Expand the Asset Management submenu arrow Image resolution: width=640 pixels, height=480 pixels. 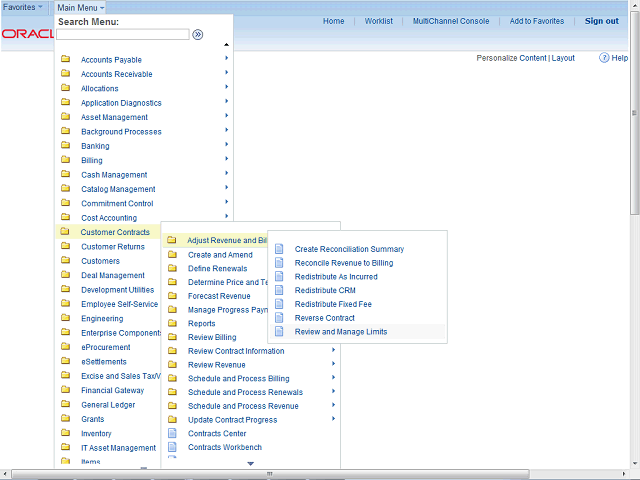coord(227,116)
